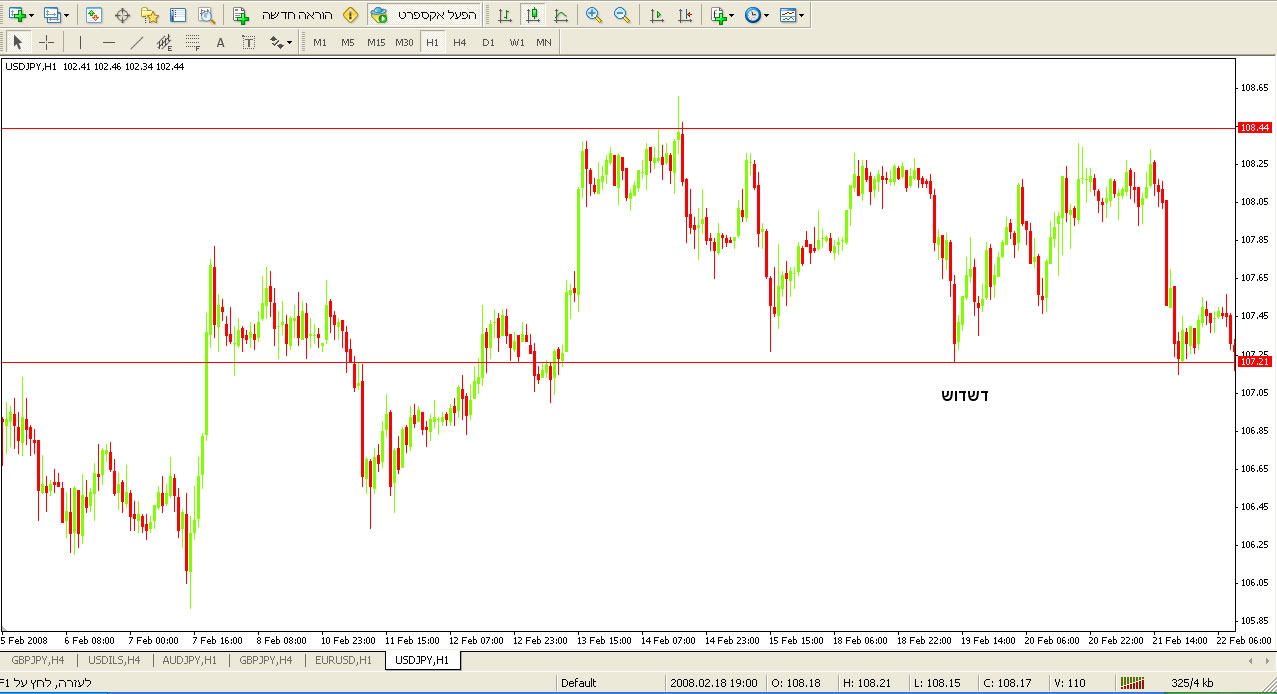
Task: Toggle the chart auto scroll button
Action: 656,15
